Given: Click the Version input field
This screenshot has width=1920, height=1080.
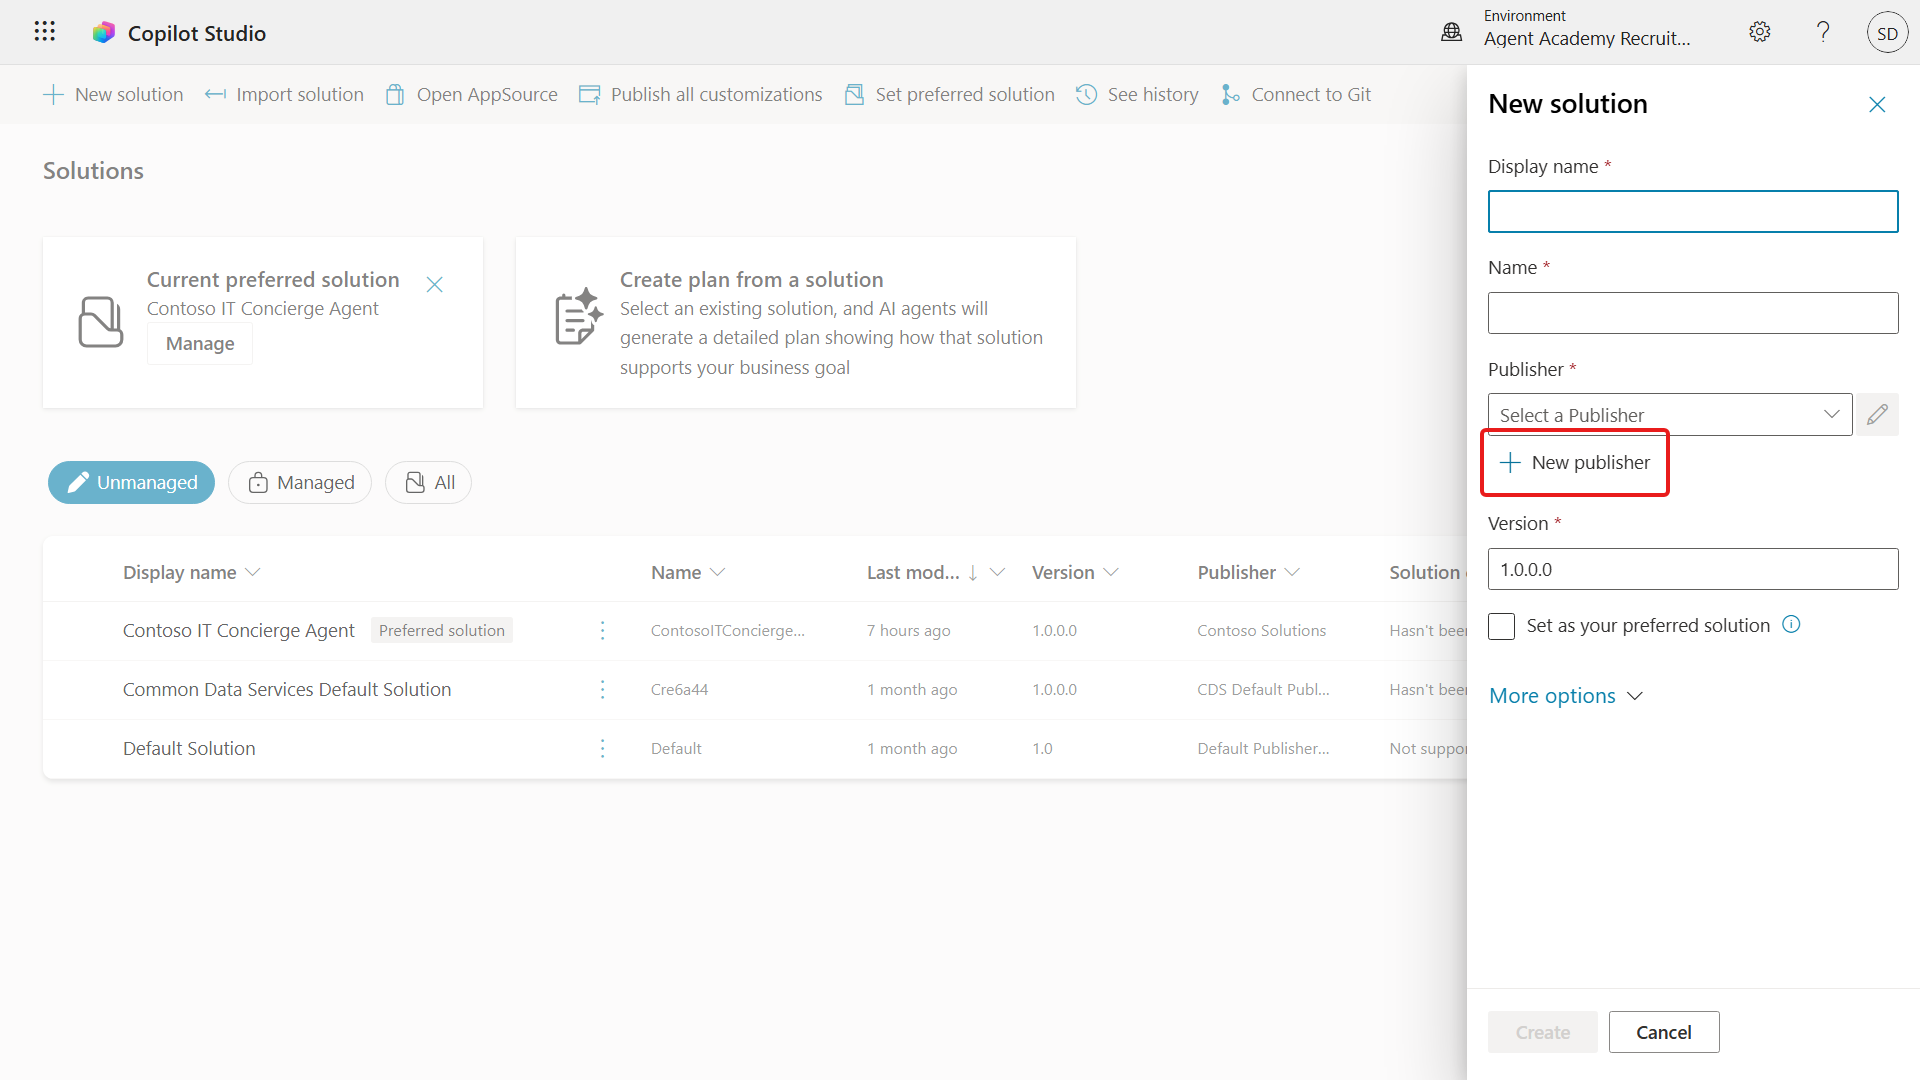Looking at the screenshot, I should 1693,569.
